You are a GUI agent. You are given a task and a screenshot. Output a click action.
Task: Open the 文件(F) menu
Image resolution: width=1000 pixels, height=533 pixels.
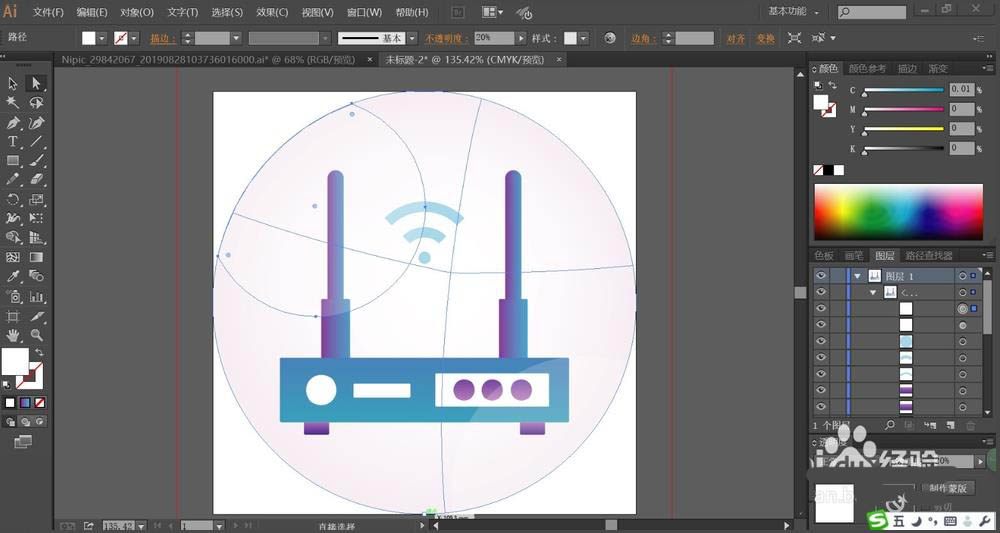point(48,12)
